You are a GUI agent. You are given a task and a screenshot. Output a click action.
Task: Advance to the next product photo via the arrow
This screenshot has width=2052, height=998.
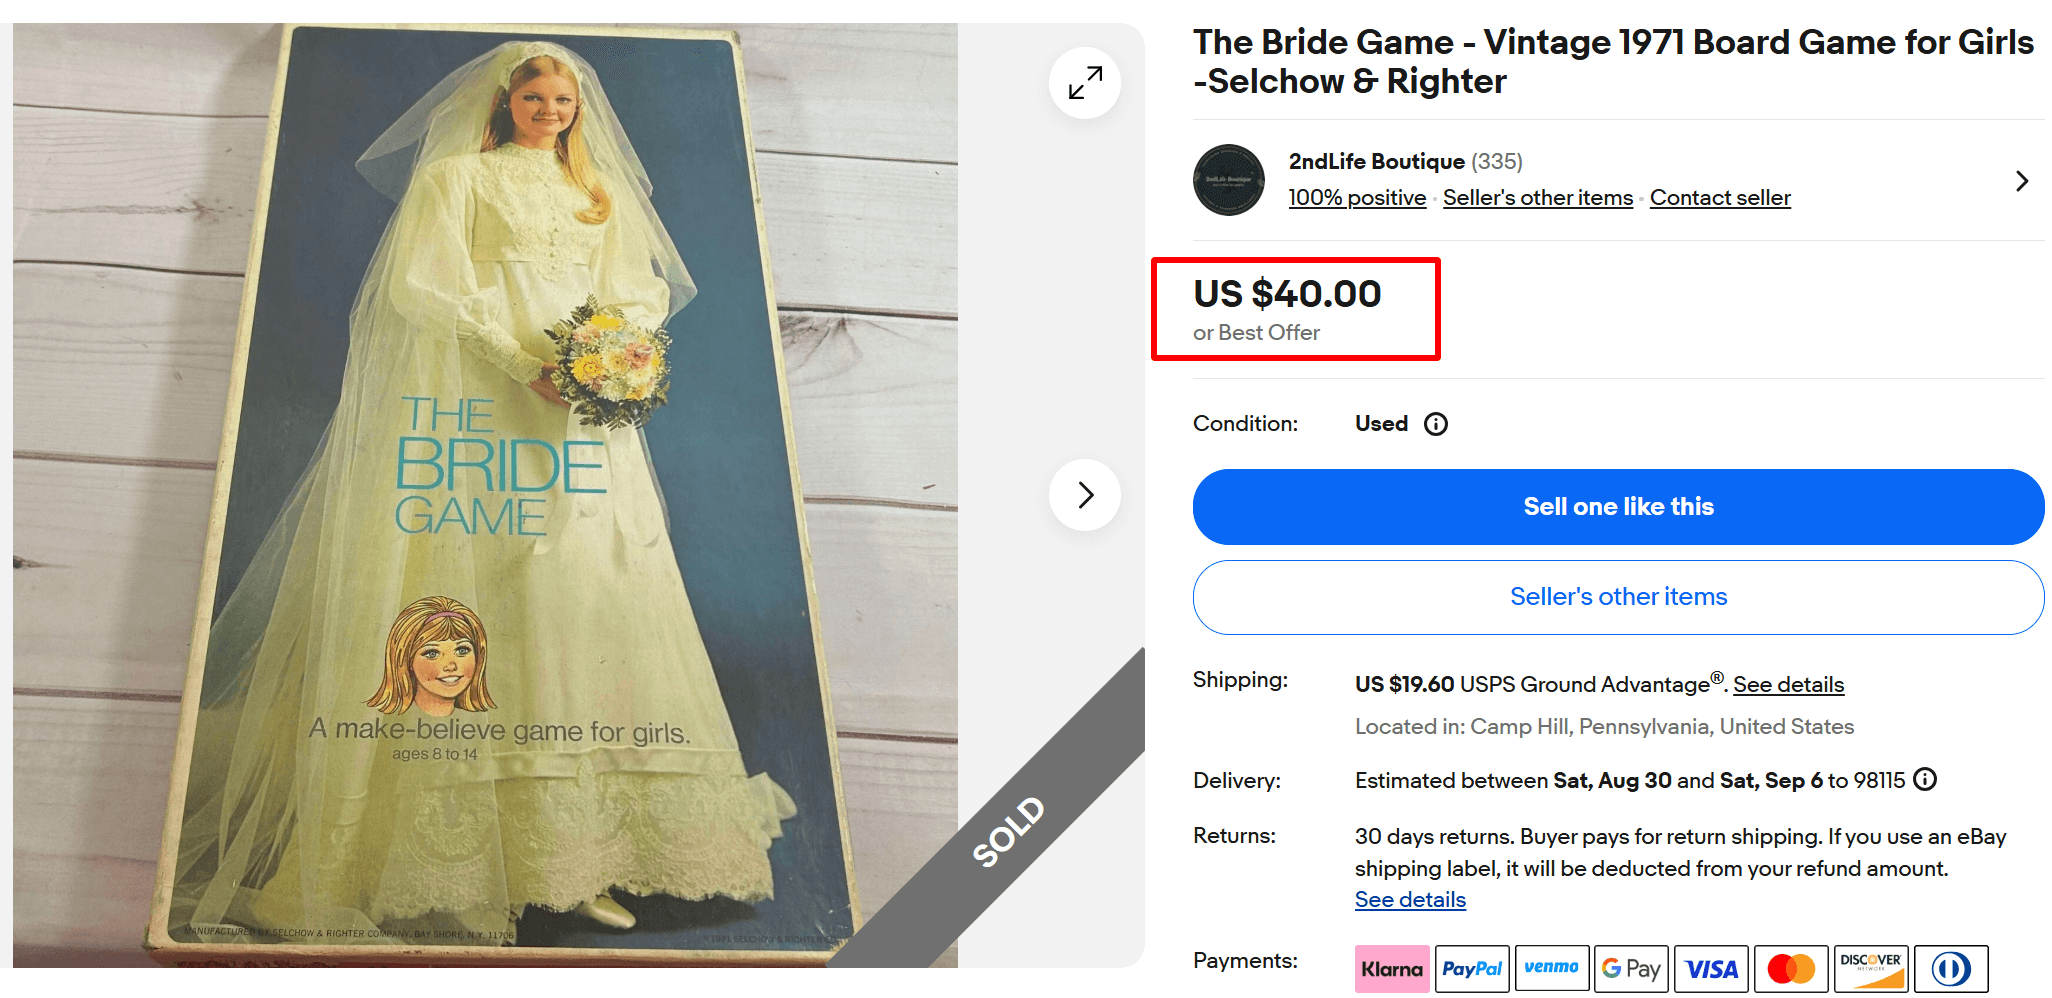click(x=1084, y=495)
